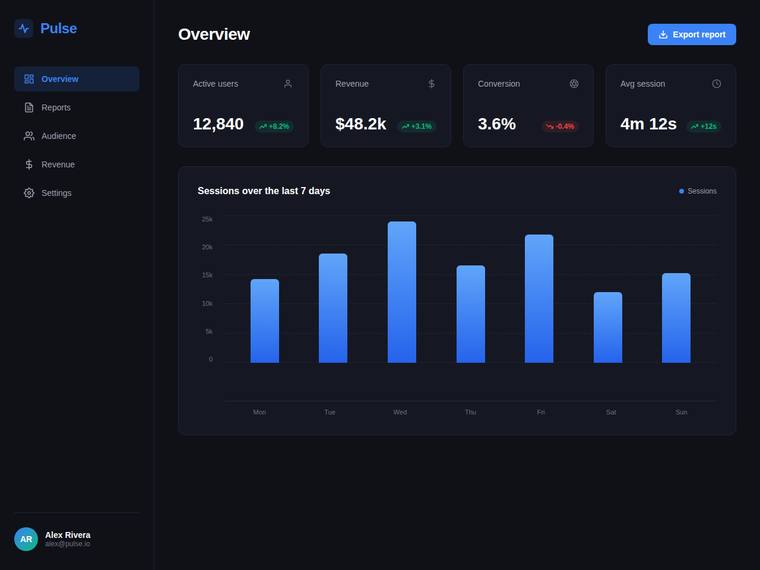Navigate to Revenue in sidebar
Viewport: 760px width, 570px height.
[x=77, y=165]
